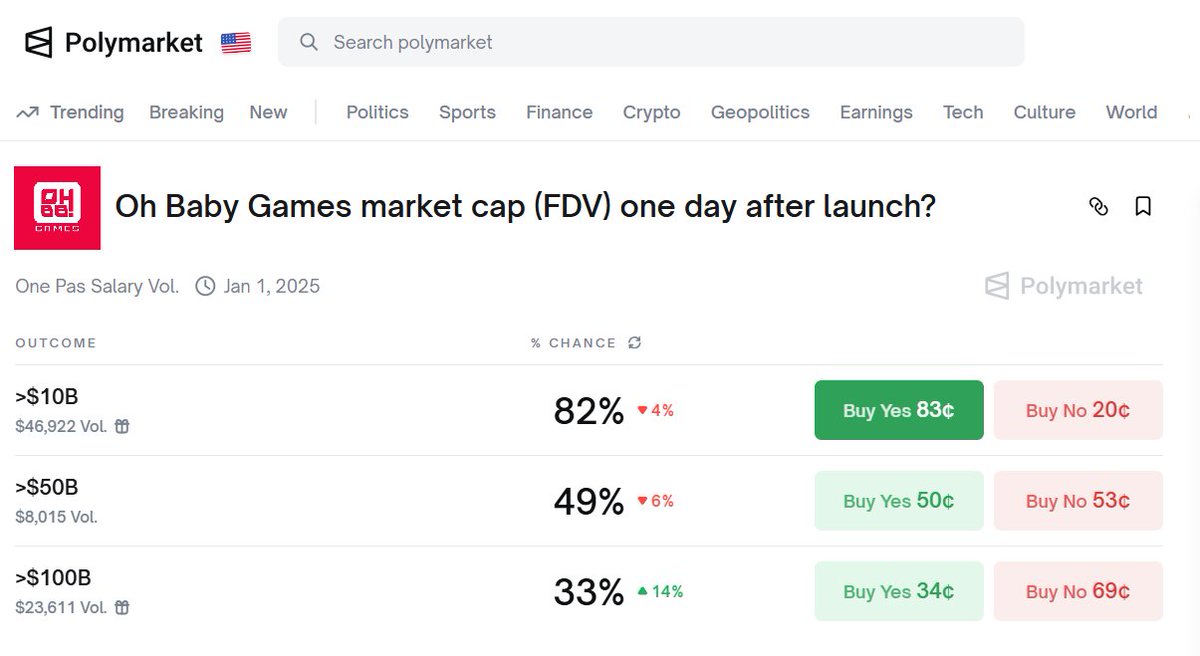The width and height of the screenshot is (1200, 656).
Task: Bookmark this market
Action: [1143, 206]
